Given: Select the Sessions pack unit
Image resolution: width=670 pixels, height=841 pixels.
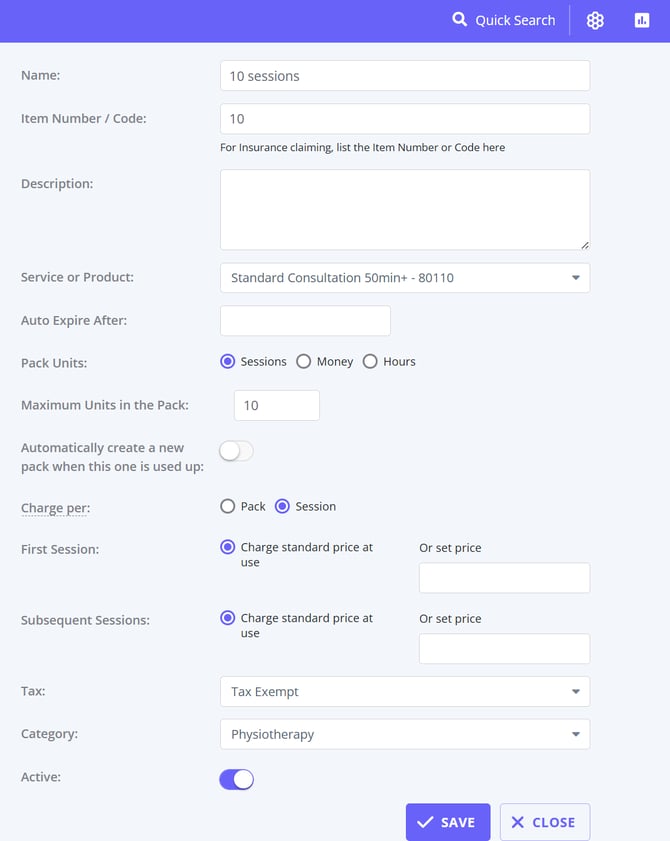Looking at the screenshot, I should [228, 361].
